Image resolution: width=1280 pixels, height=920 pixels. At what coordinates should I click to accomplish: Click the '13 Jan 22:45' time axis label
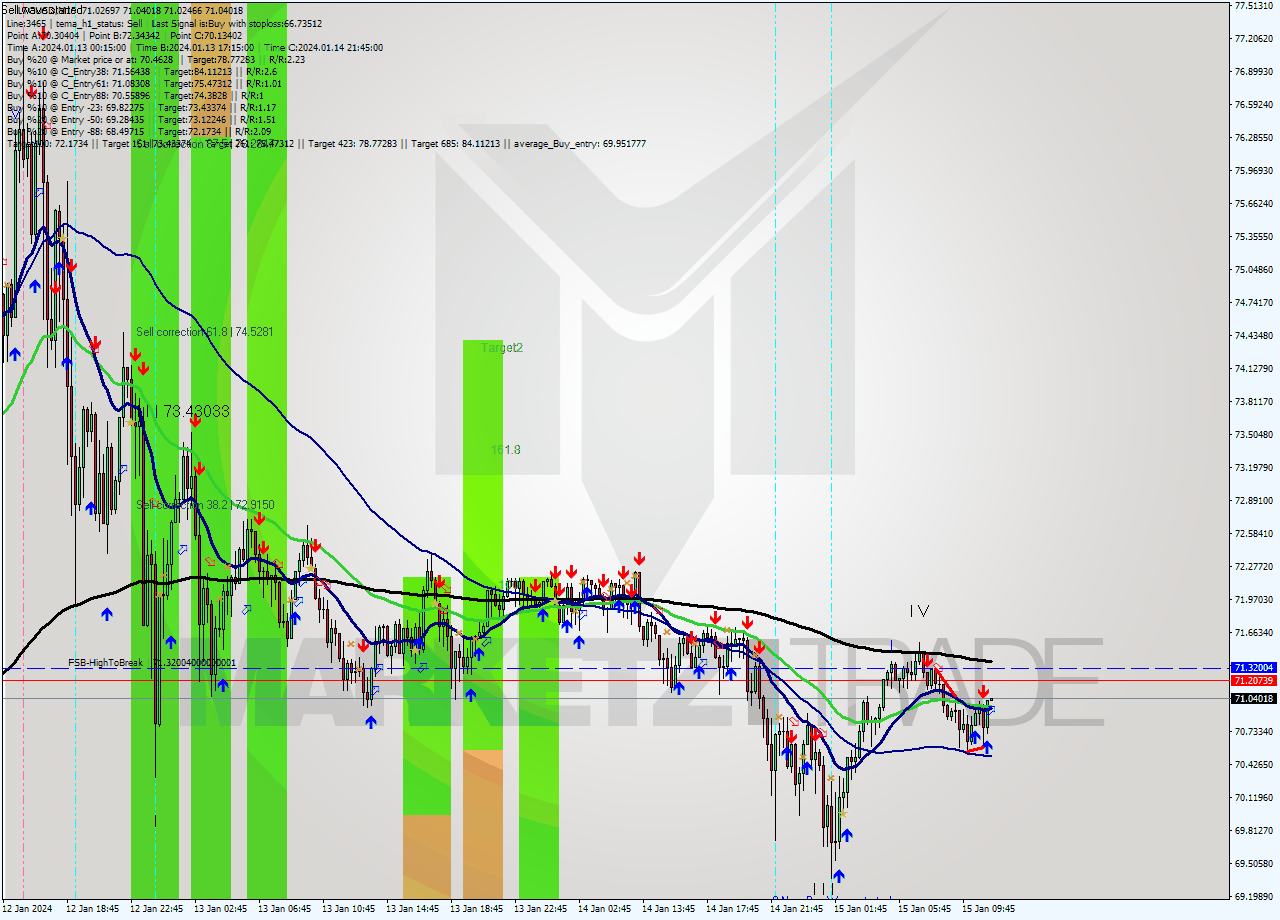[x=541, y=909]
